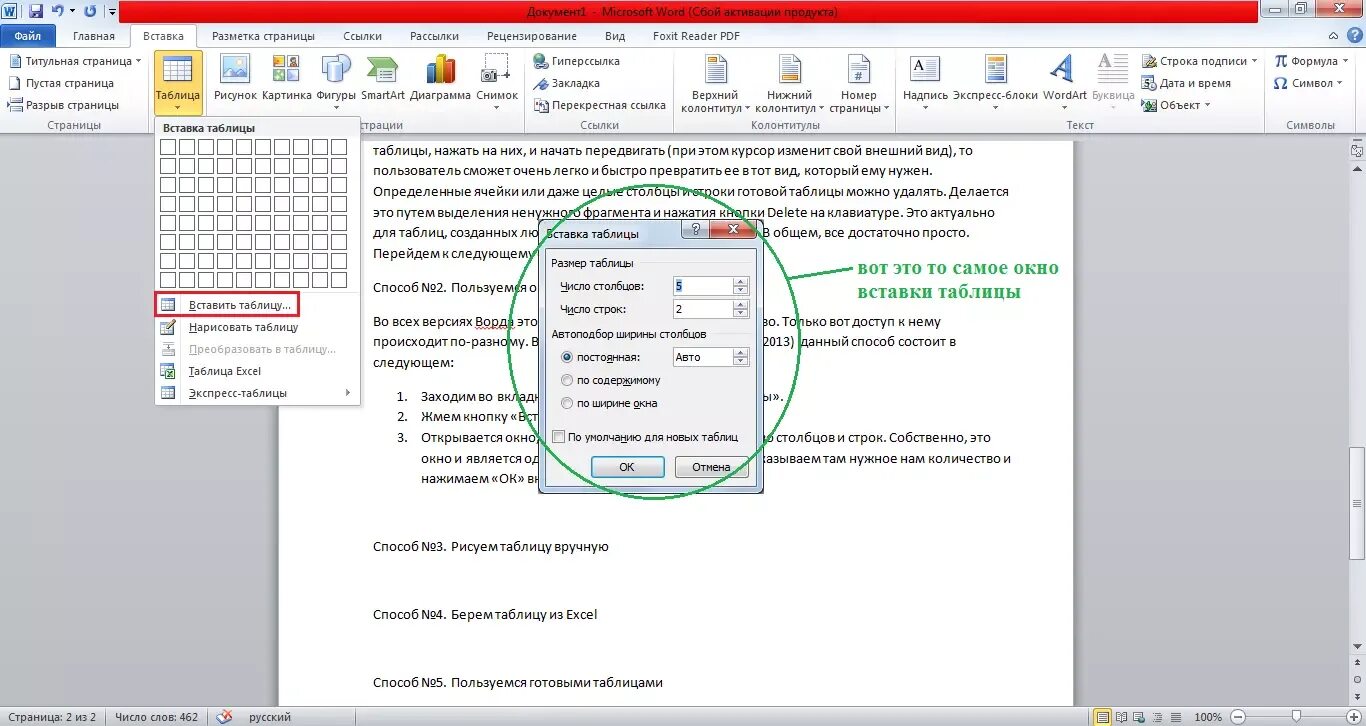Select the постоянная radio button
Screen dimensions: 1366x726
(568, 357)
